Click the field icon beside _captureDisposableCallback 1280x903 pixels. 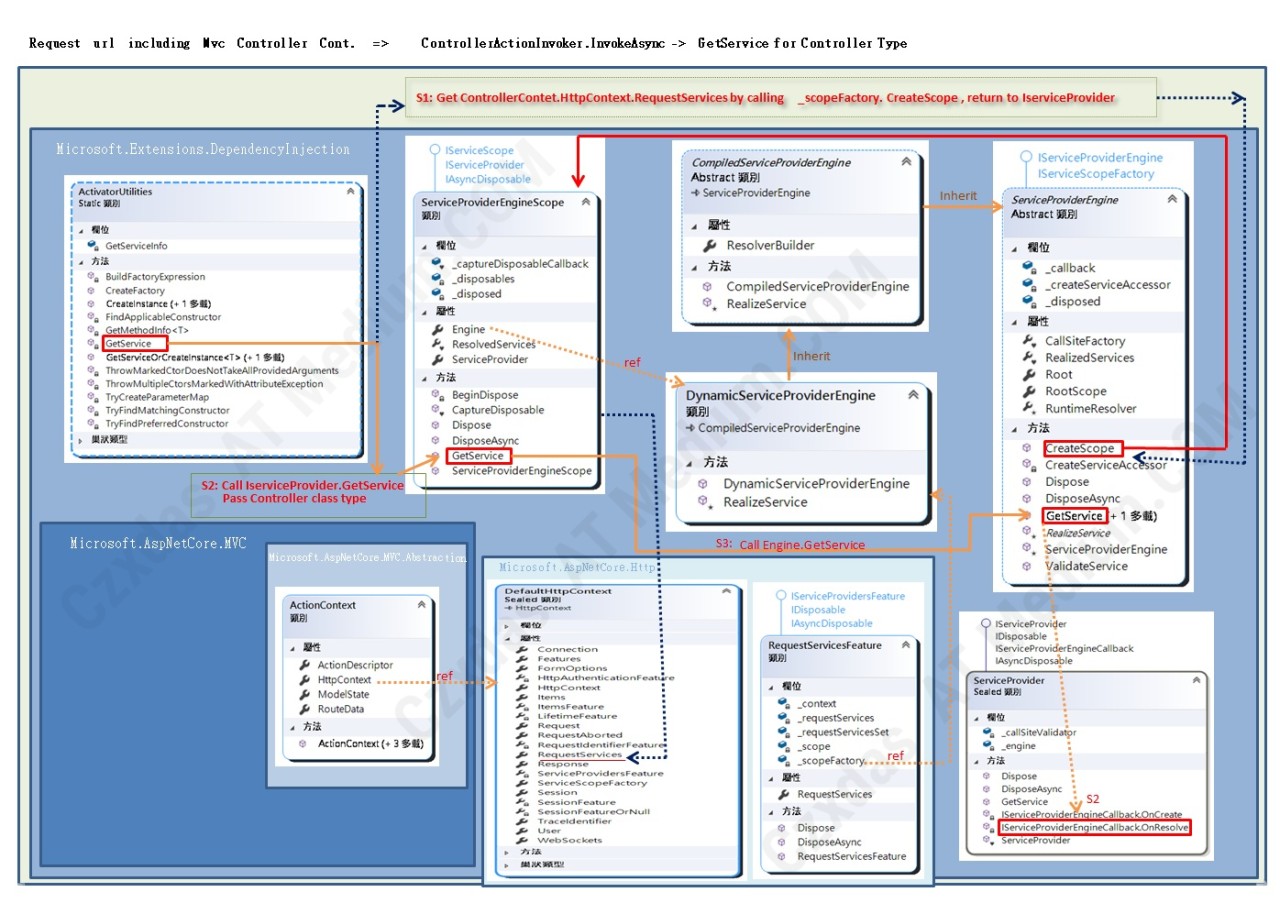437,264
